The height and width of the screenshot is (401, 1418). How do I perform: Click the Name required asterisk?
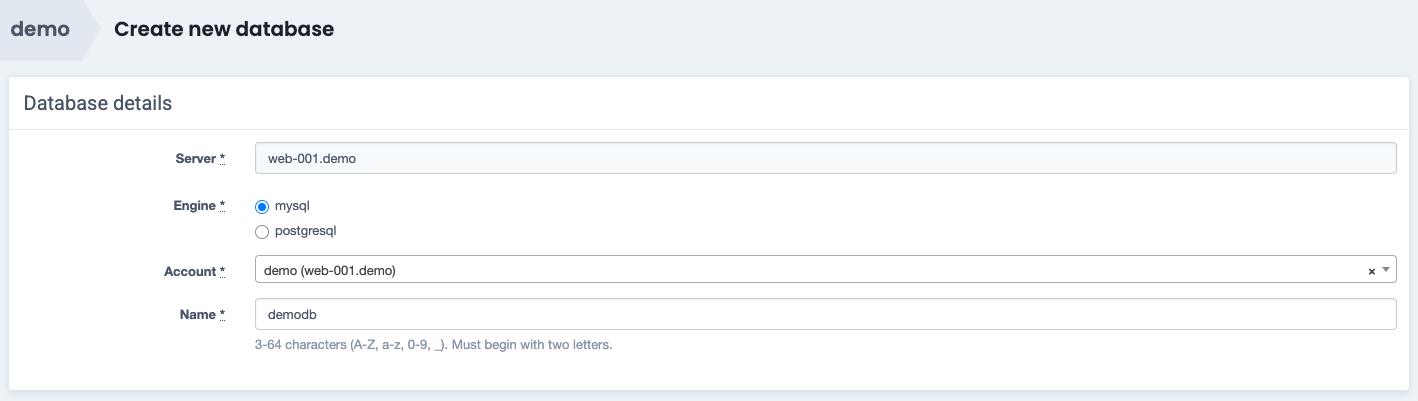[222, 315]
